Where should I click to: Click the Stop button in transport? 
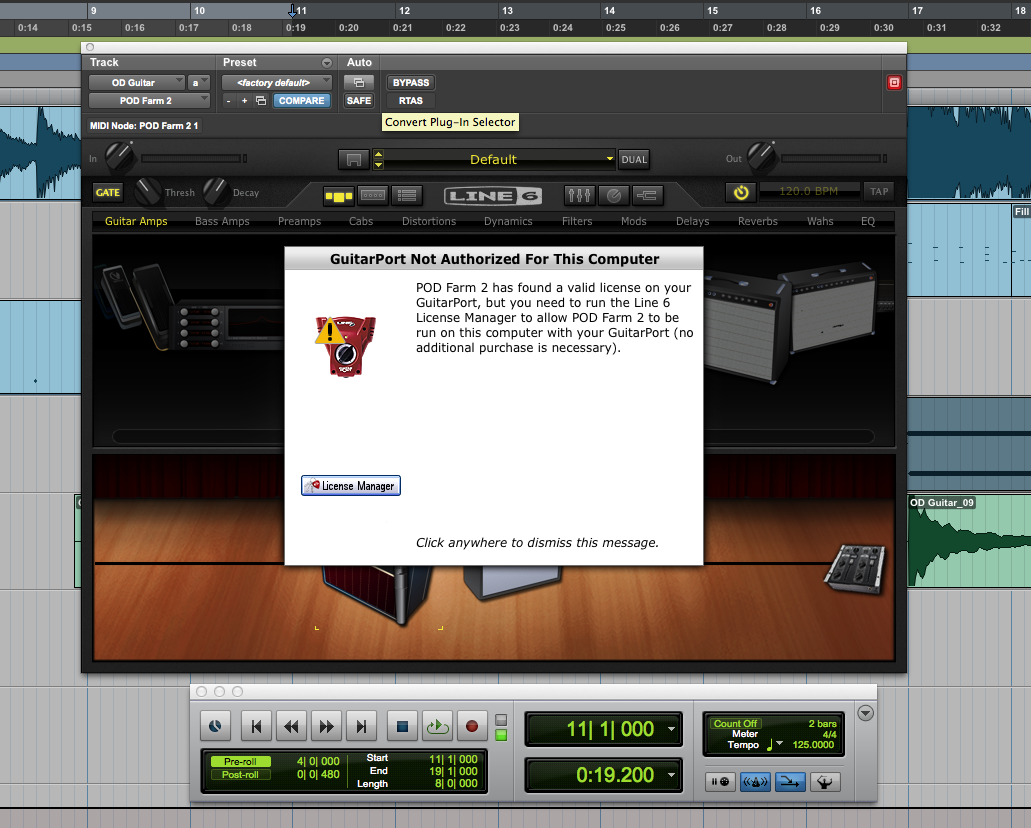(402, 727)
